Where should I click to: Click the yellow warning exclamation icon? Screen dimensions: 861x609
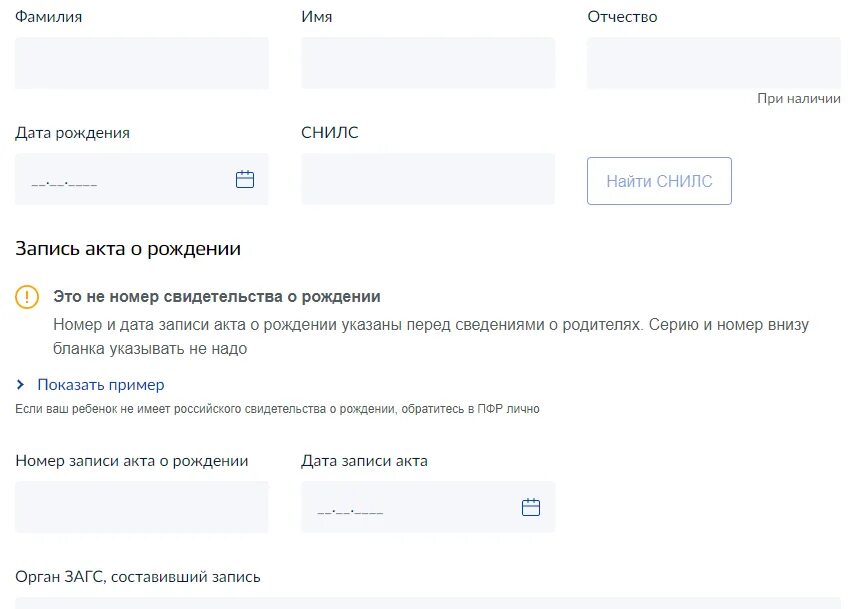[27, 297]
